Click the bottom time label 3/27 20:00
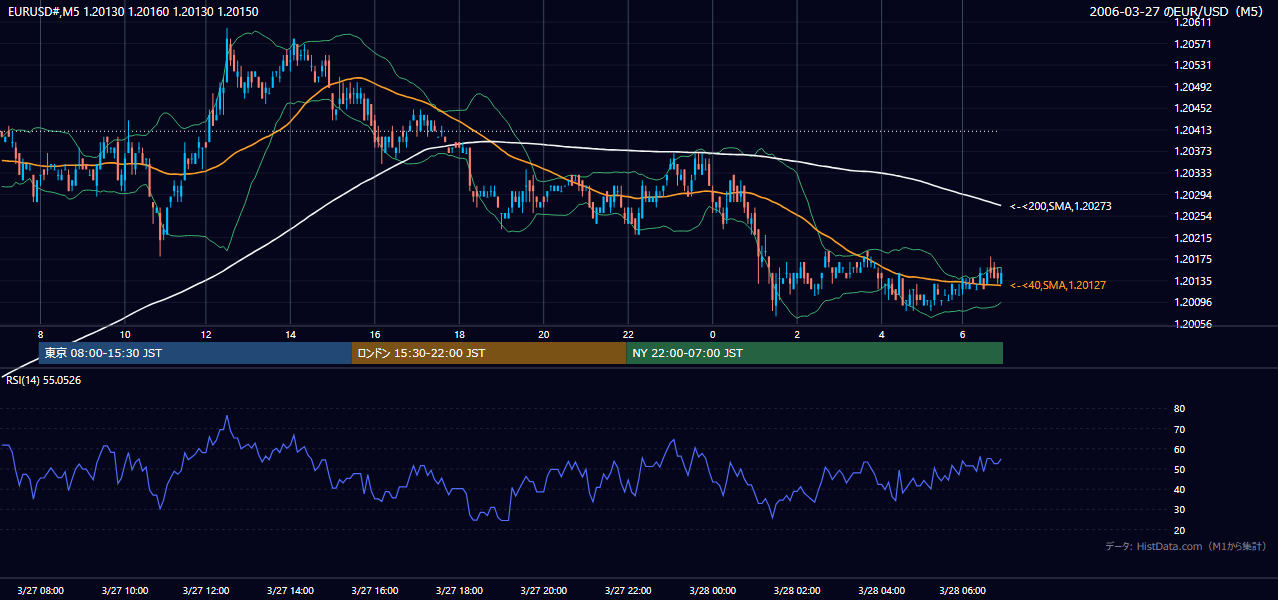 tap(544, 590)
